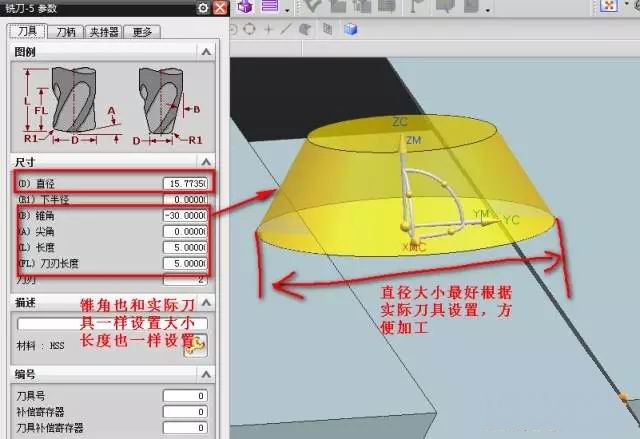This screenshot has height=439, width=640.
Task: Click the purple horizontal lines icon
Action: [270, 6]
